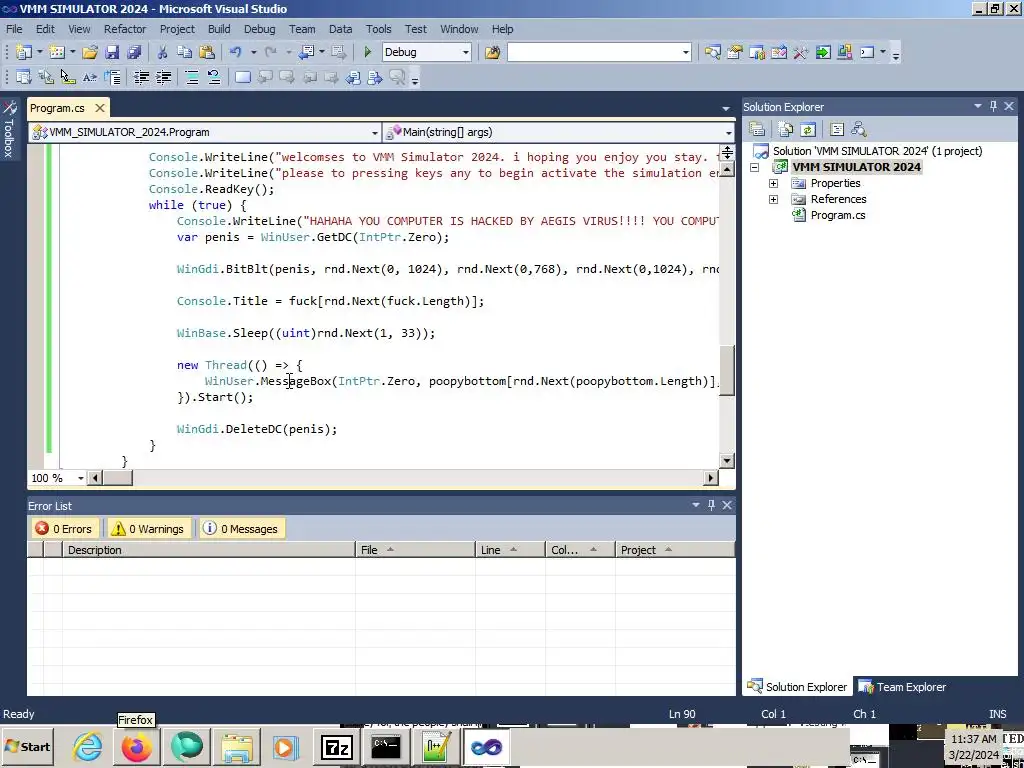
Task: Click the New Project toolbar icon
Action: [x=24, y=52]
